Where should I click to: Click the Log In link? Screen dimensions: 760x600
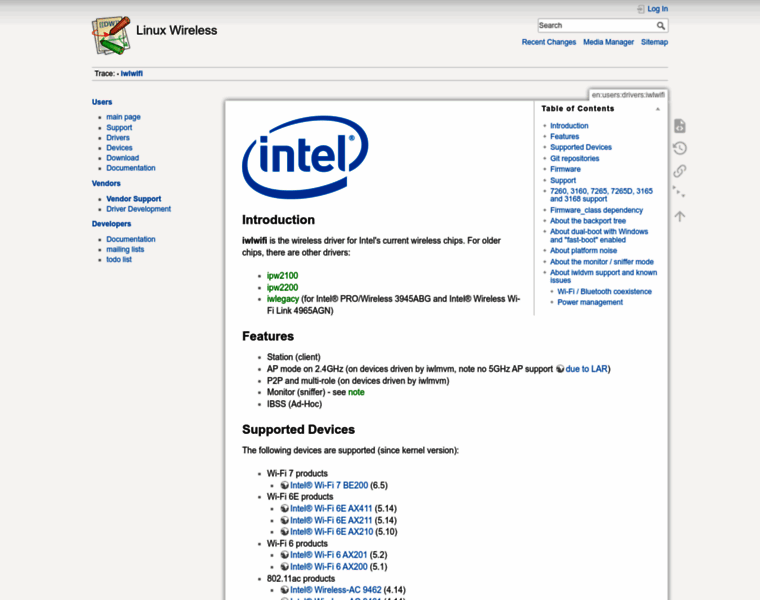click(657, 9)
